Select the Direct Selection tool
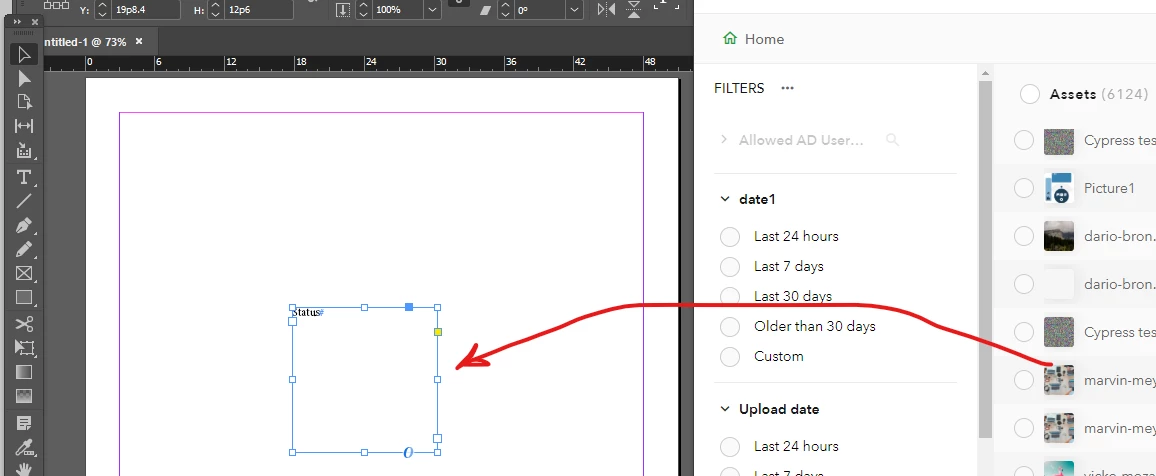Image resolution: width=1156 pixels, height=476 pixels. pyautogui.click(x=24, y=78)
